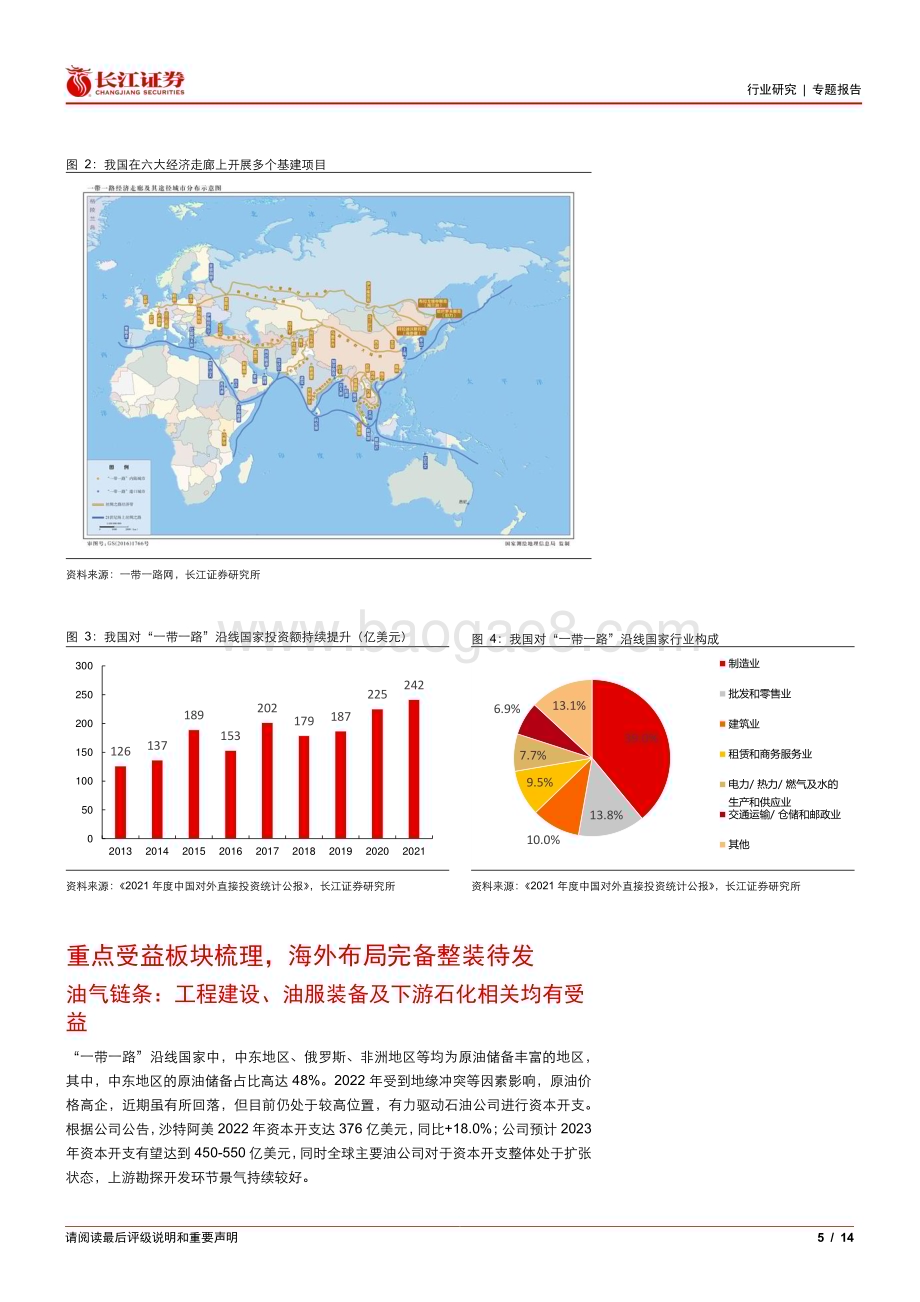Click the 7.7% pie slice label
Image resolution: width=920 pixels, height=1302 pixels.
coord(533,755)
